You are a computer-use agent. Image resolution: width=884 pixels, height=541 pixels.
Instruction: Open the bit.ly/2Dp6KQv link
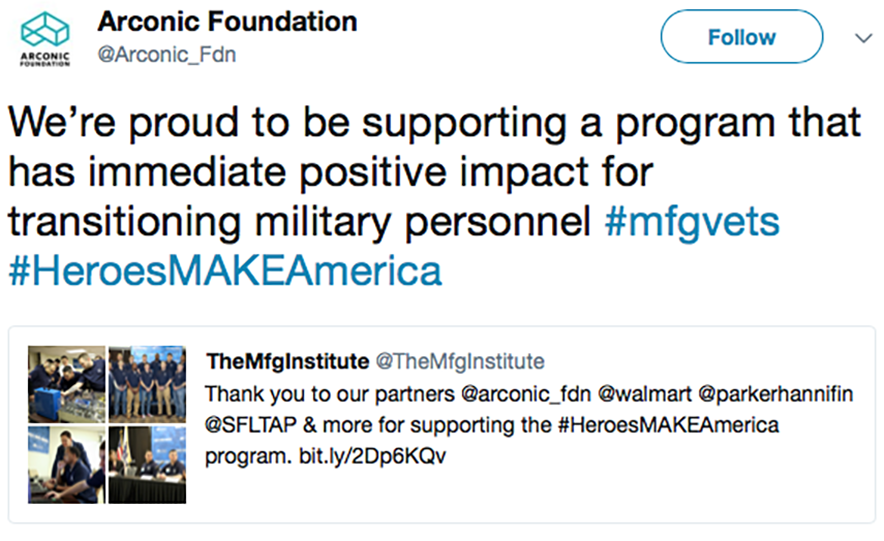pos(372,456)
